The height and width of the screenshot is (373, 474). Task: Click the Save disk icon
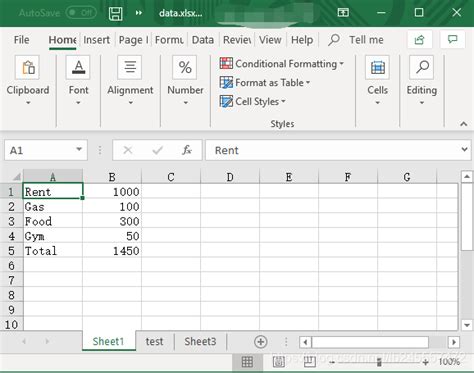(115, 13)
